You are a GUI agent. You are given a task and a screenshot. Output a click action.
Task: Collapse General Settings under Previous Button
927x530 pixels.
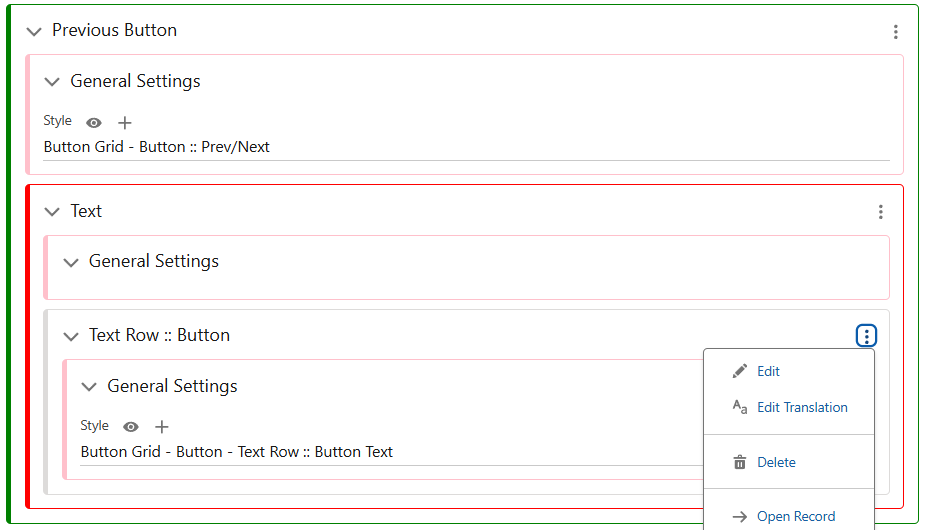tap(52, 82)
